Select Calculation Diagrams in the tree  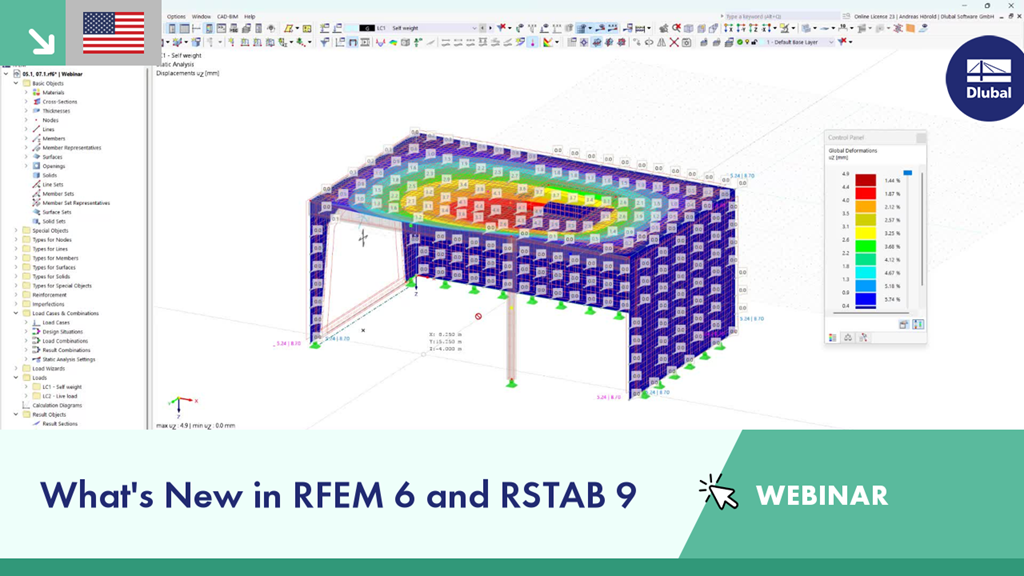pyautogui.click(x=57, y=405)
